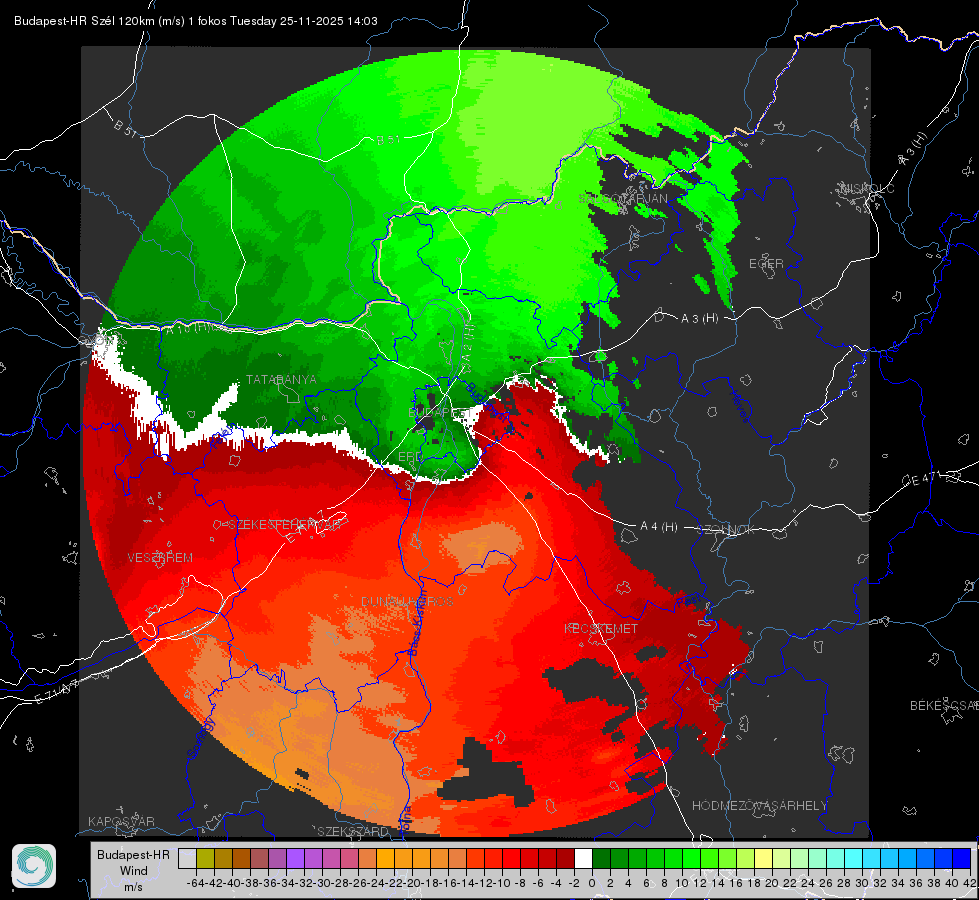The height and width of the screenshot is (900, 979).
Task: Click the radar title text with date 25-11-2025
Action: [x=195, y=21]
